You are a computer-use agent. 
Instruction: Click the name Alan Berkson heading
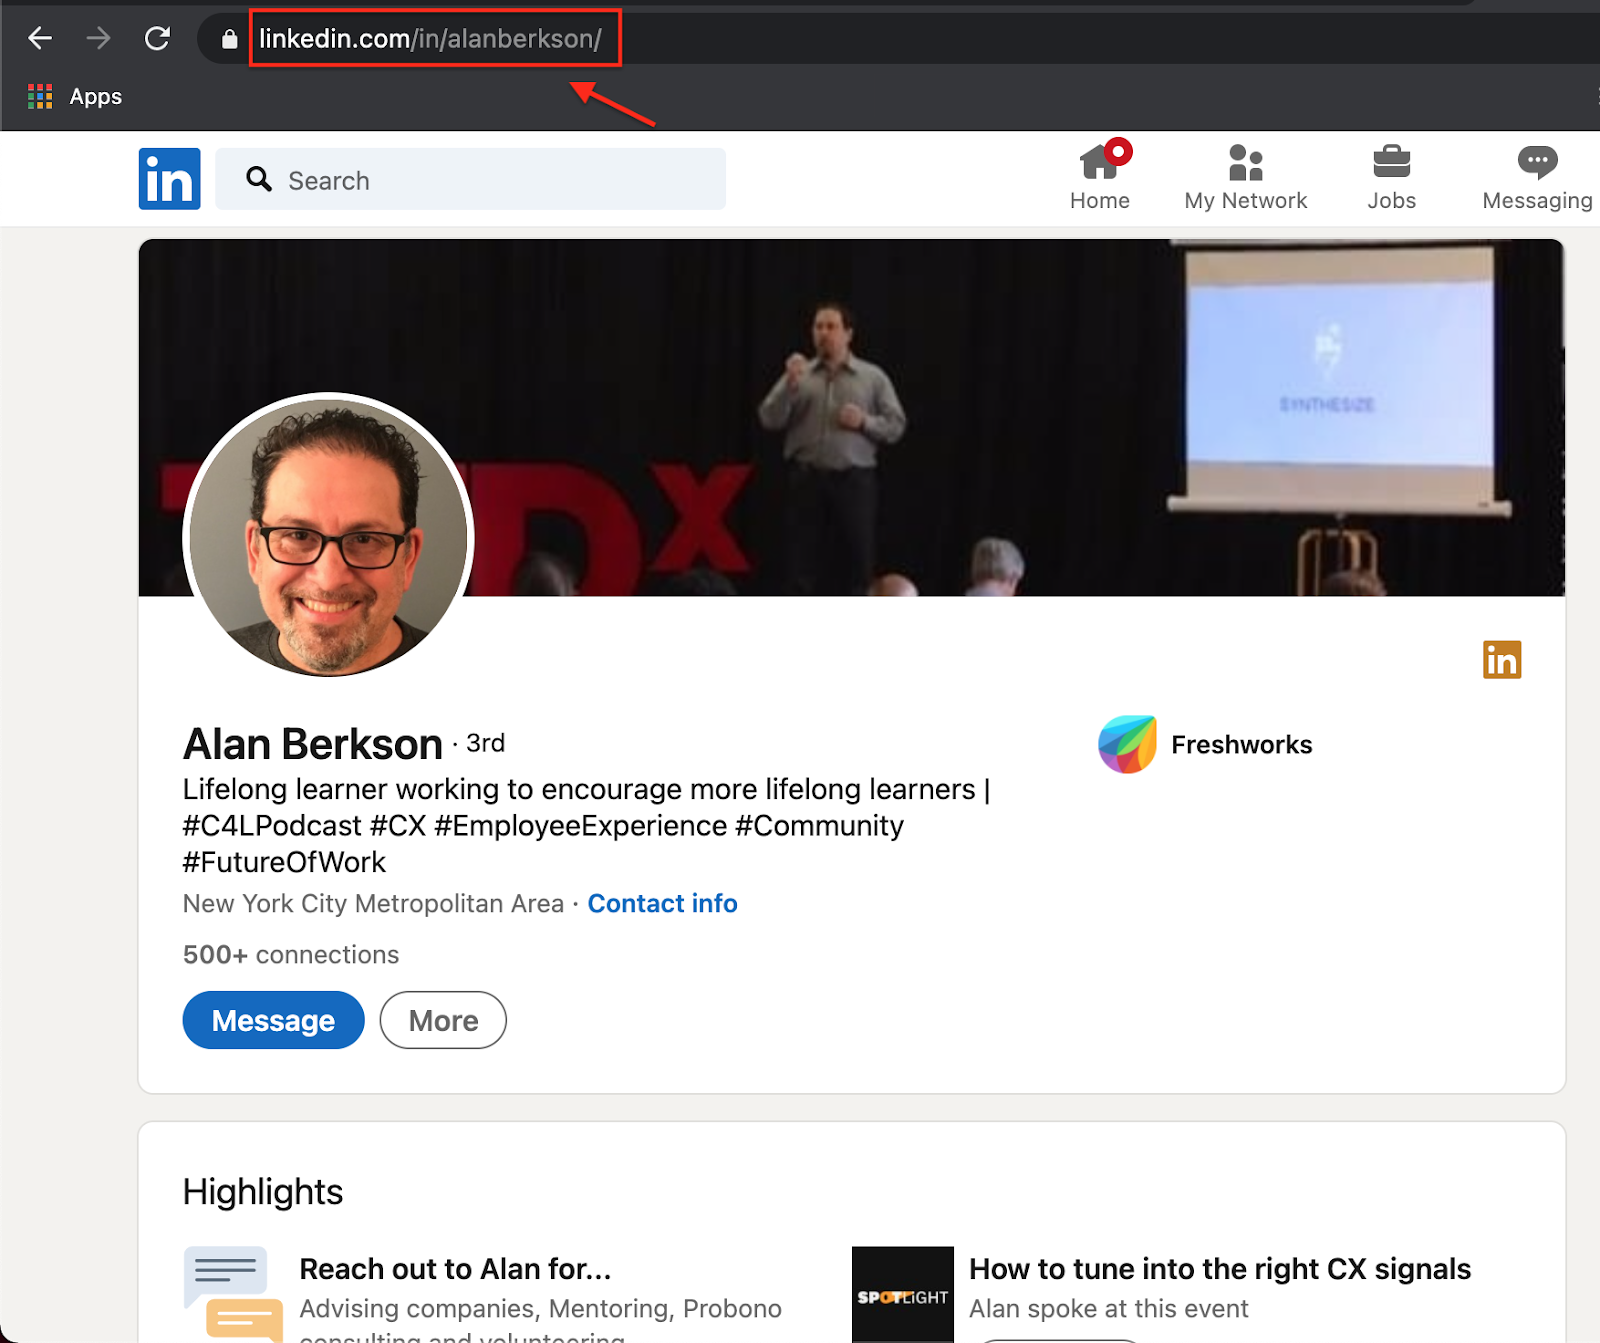(x=312, y=744)
